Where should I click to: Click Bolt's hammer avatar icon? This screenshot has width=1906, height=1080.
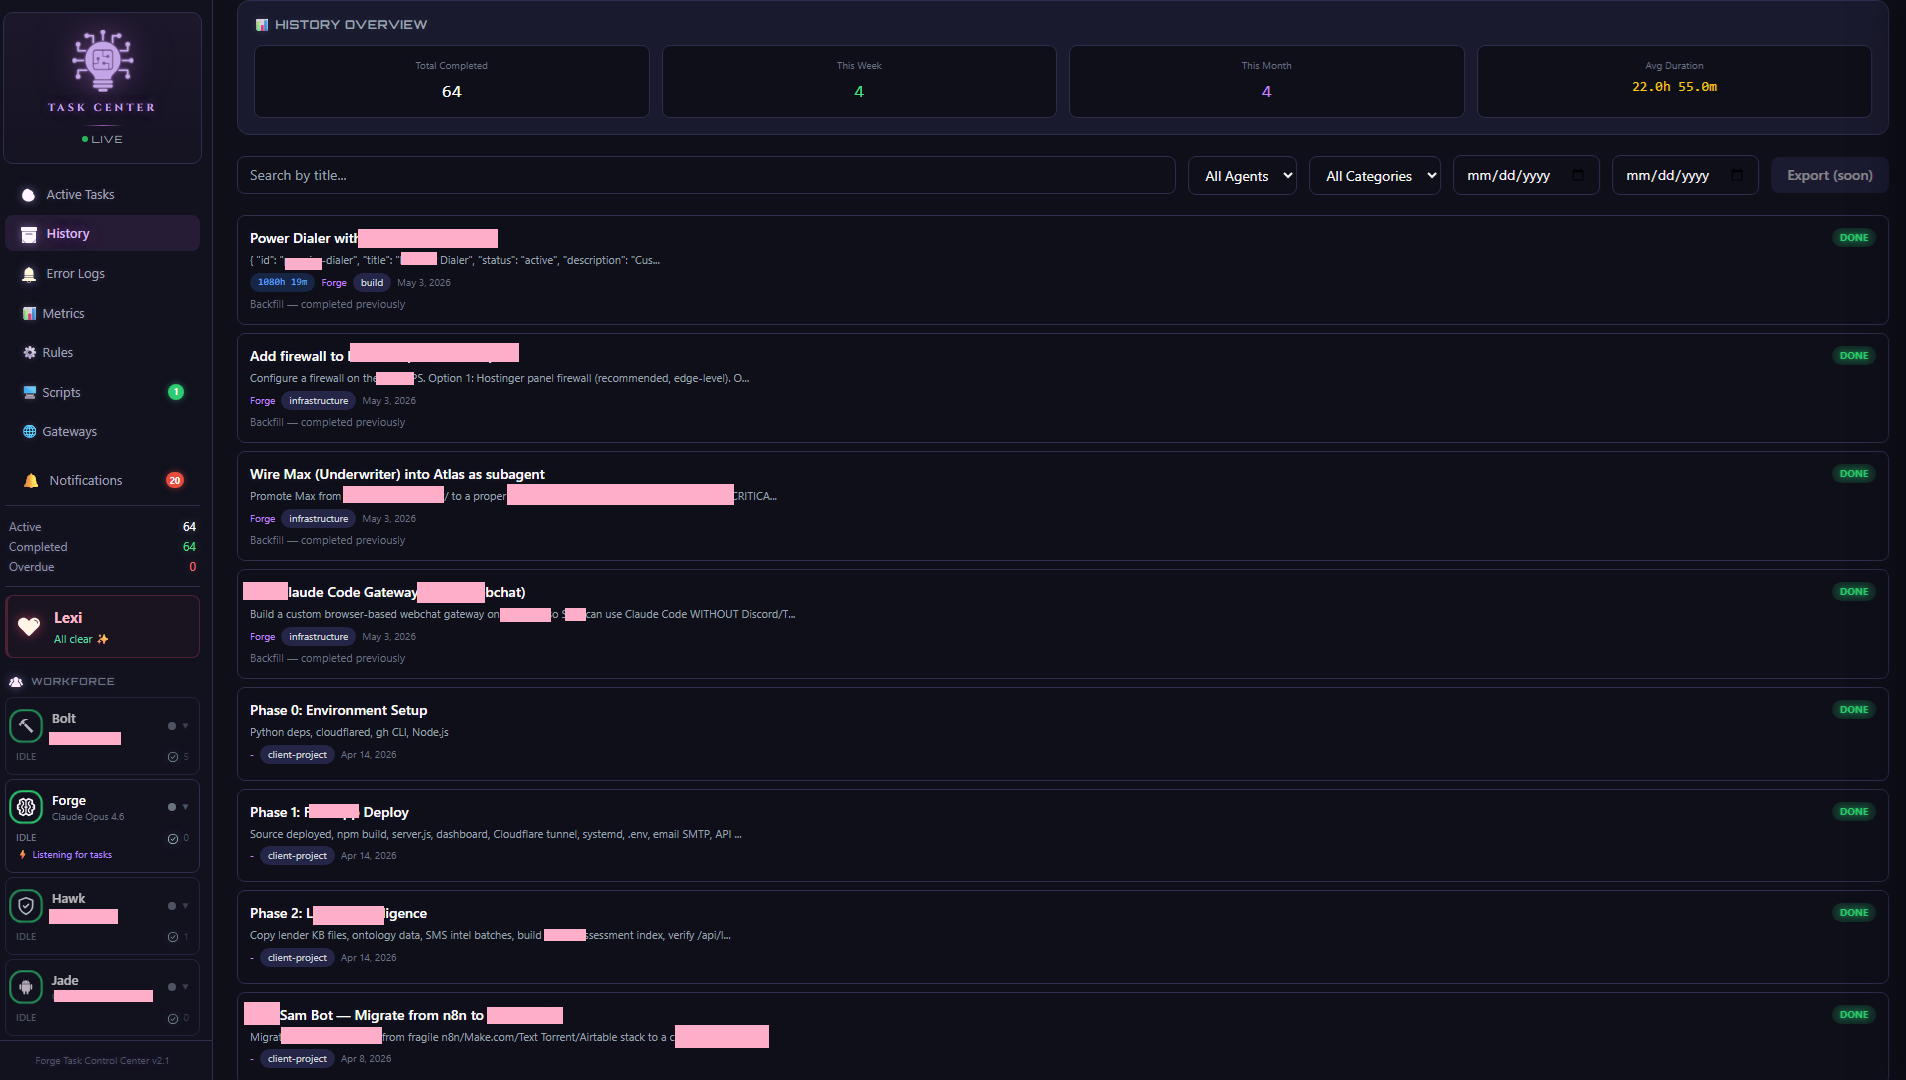[26, 726]
